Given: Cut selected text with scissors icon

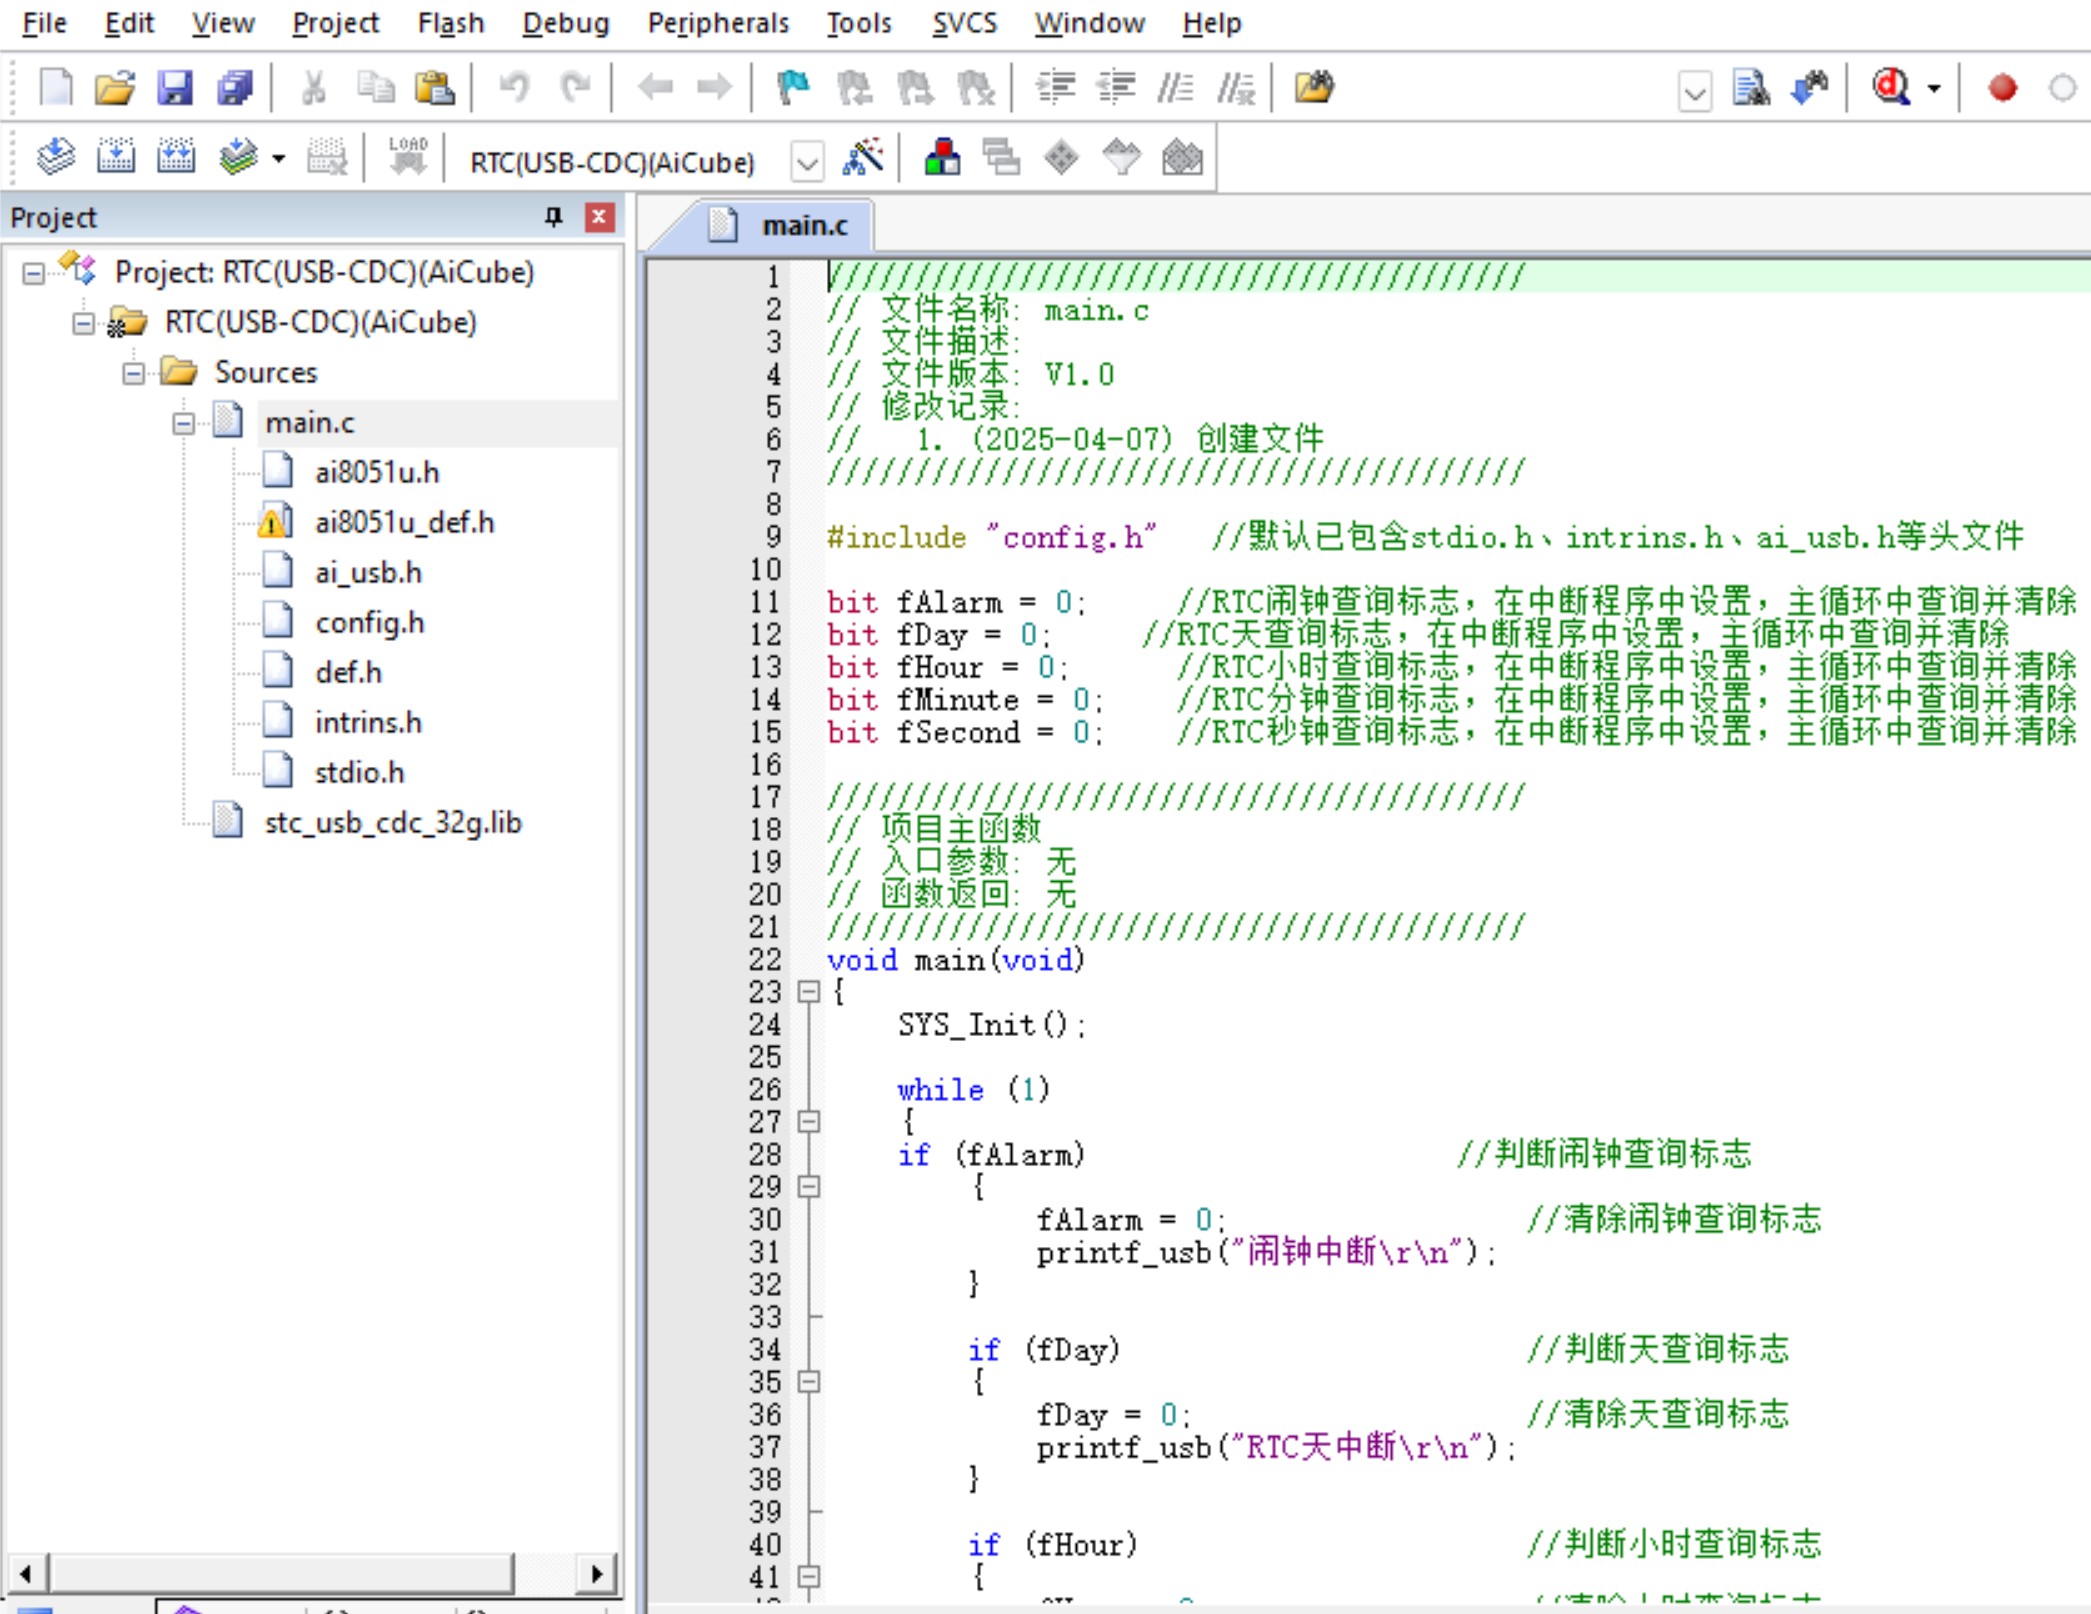Looking at the screenshot, I should point(314,87).
